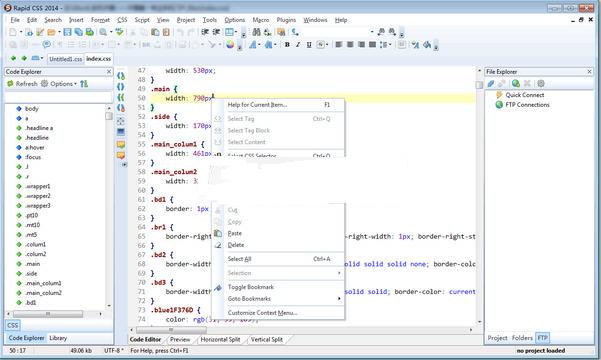Click the Save file floppy icon
This screenshot has height=360, width=601.
tap(67, 33)
